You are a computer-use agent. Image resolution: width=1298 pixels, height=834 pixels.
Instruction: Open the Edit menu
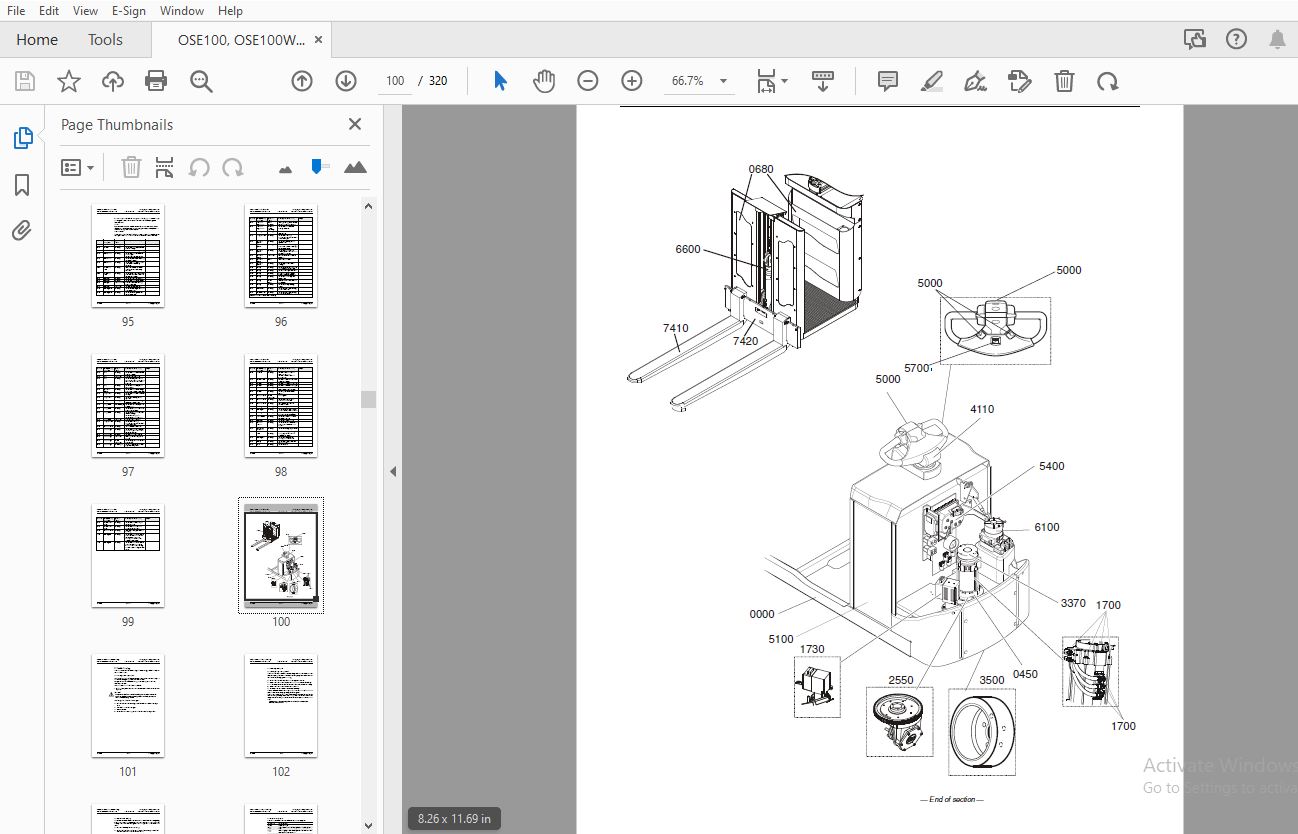point(49,10)
